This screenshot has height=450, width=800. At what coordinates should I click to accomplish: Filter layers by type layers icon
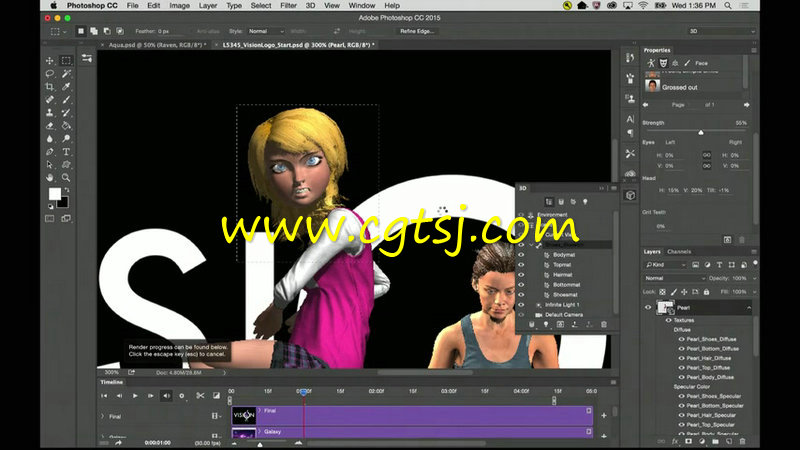pos(719,265)
